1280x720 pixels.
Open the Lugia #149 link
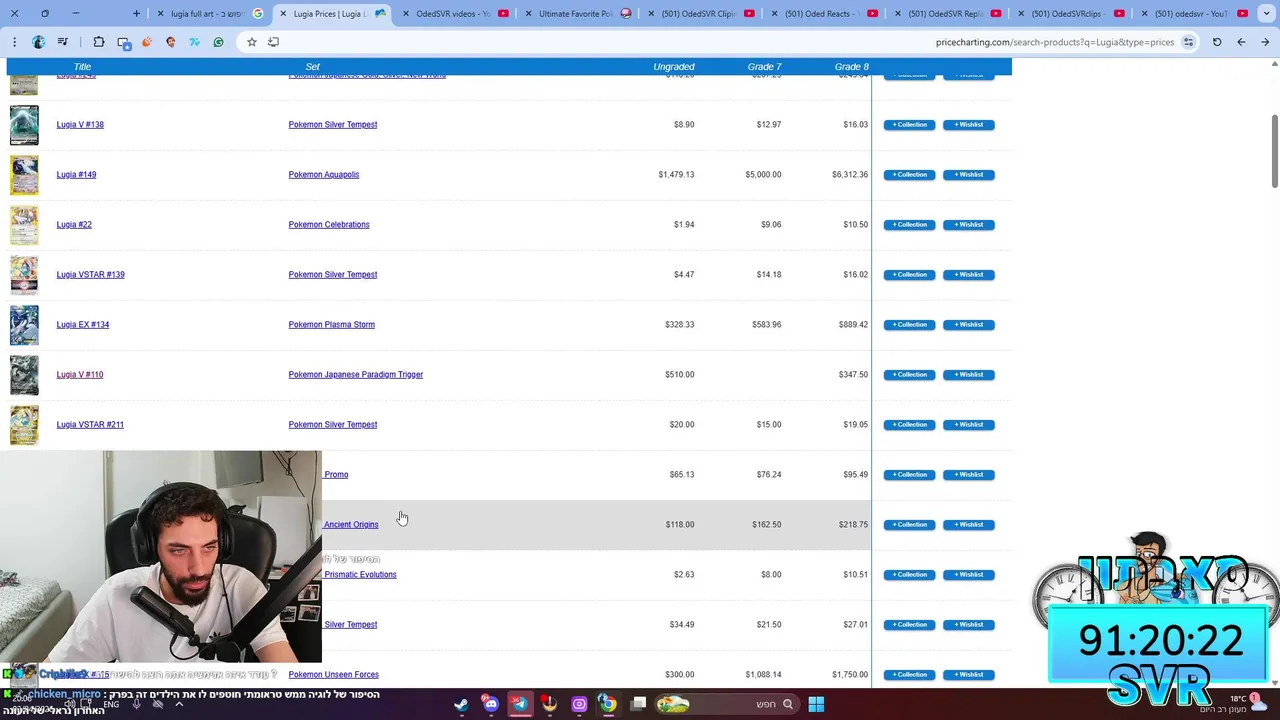pyautogui.click(x=76, y=175)
